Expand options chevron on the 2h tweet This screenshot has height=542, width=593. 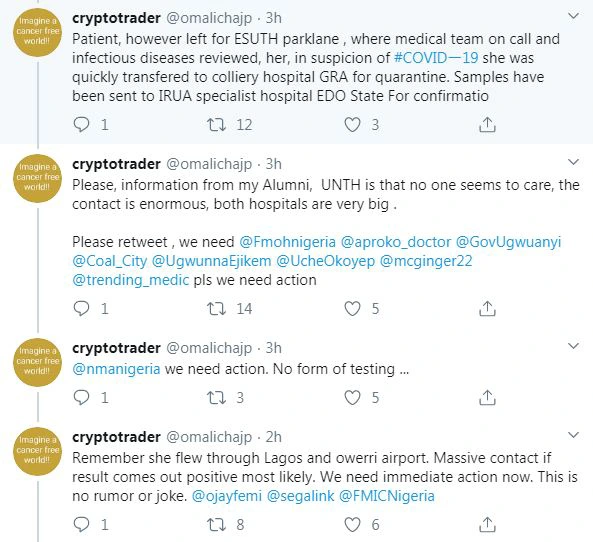[574, 435]
